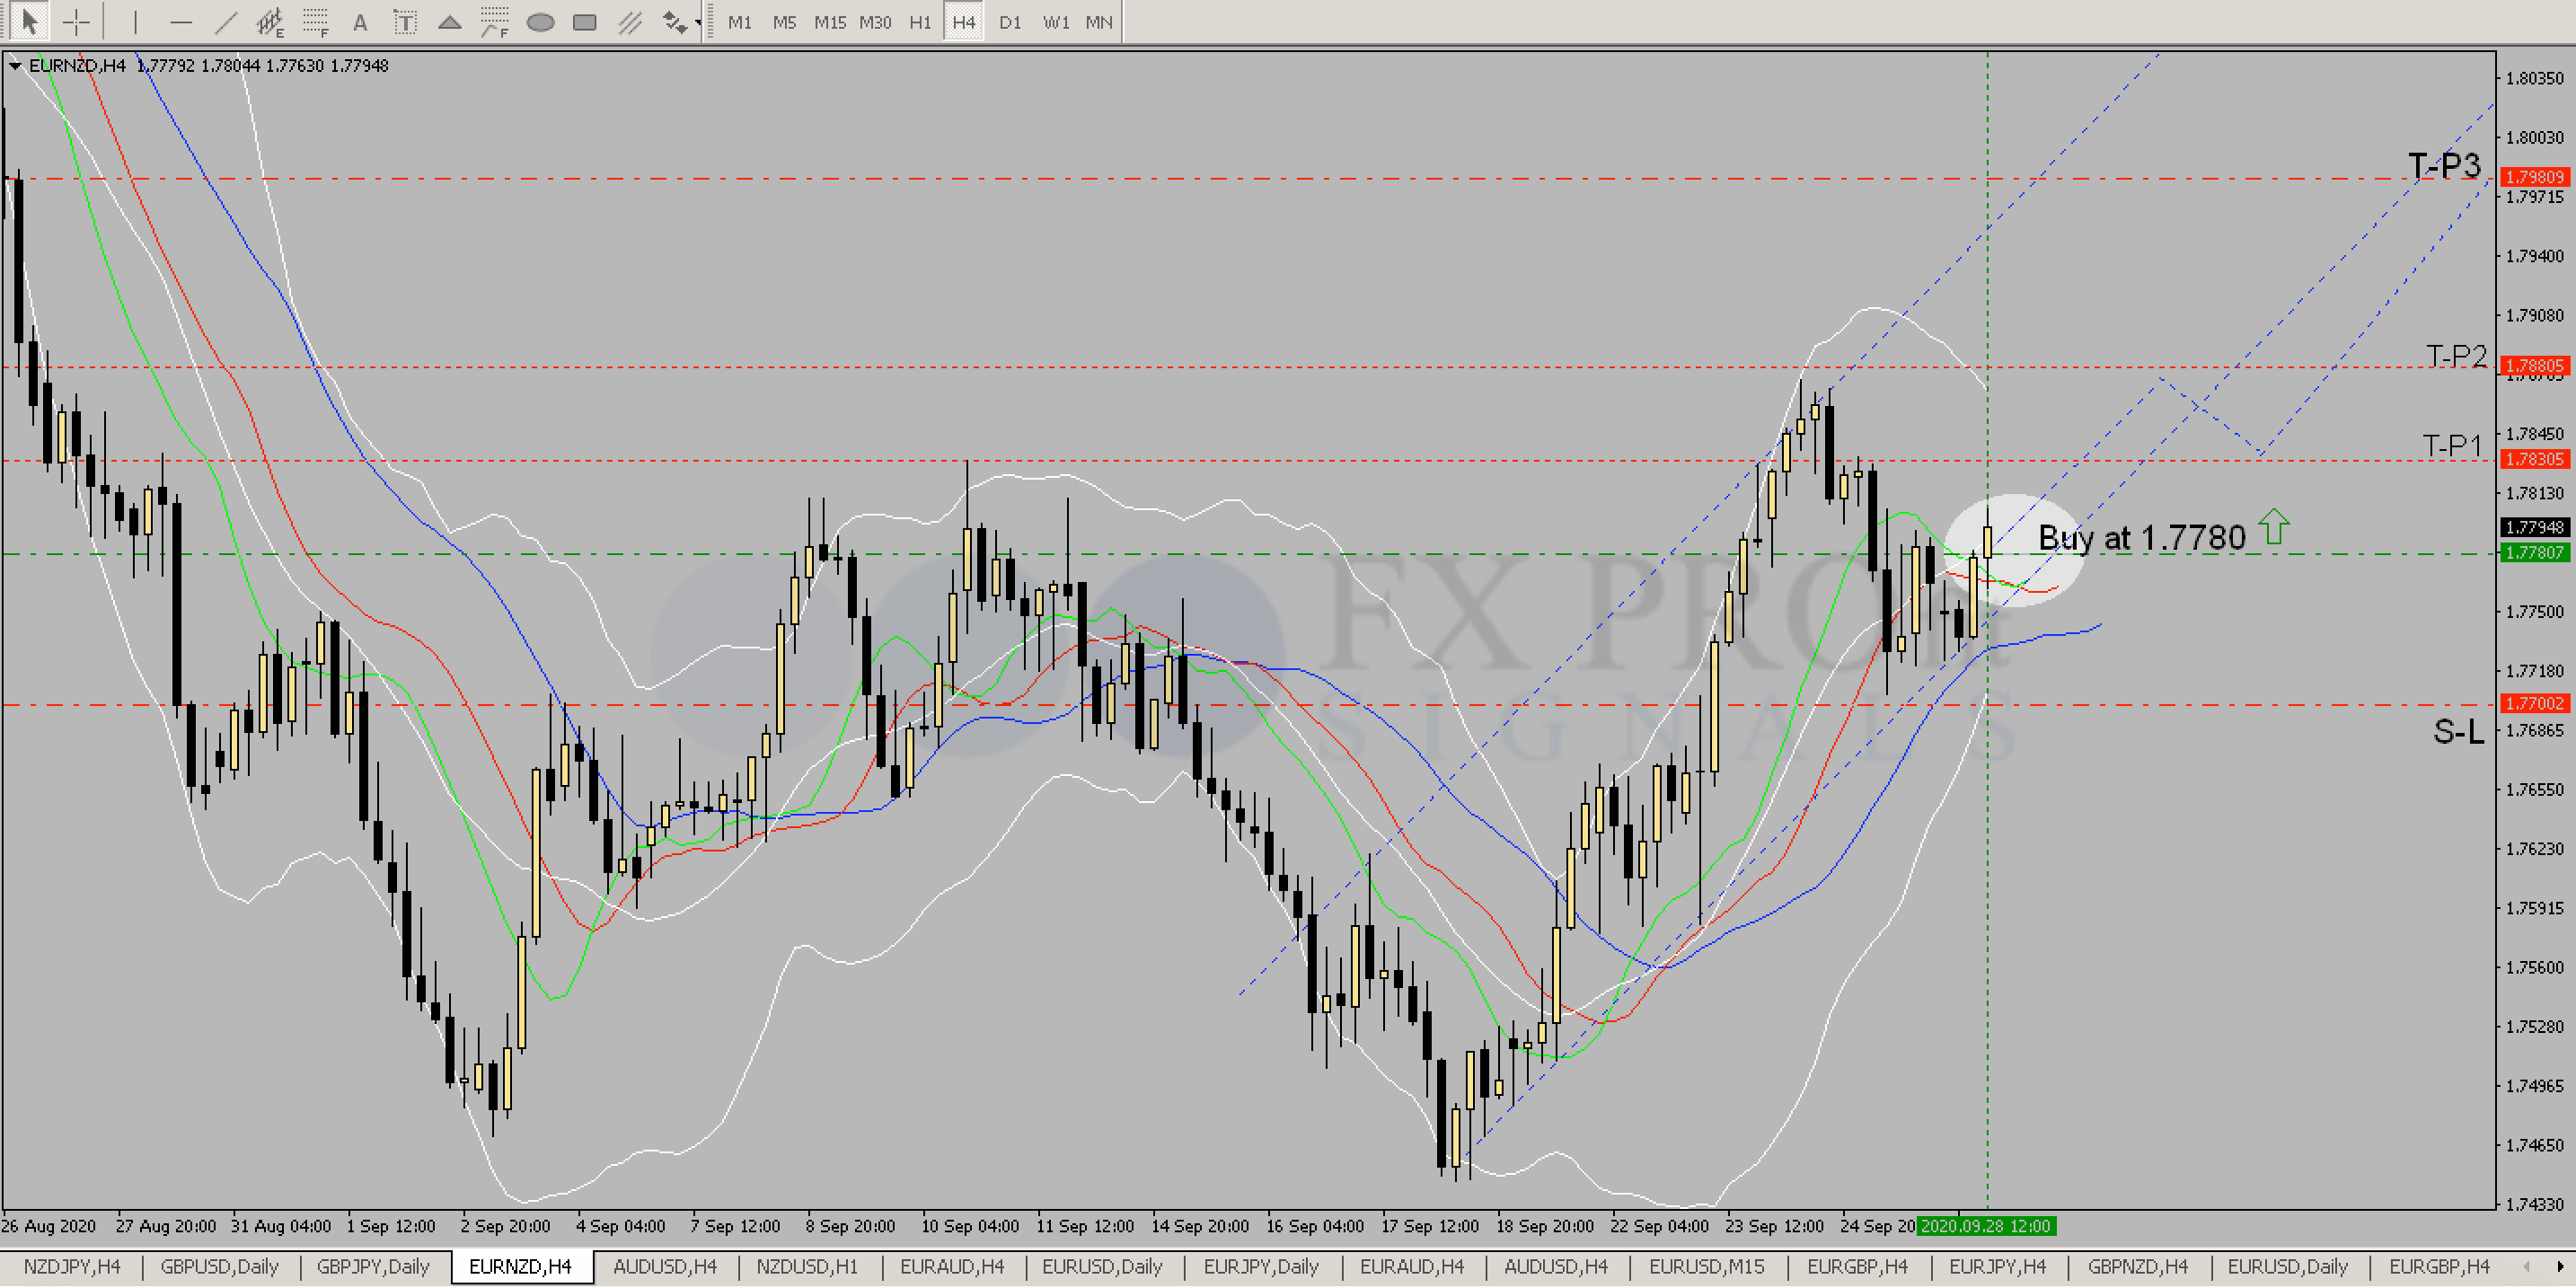
Task: Open the arrows tool dropdown arrow
Action: [697, 21]
